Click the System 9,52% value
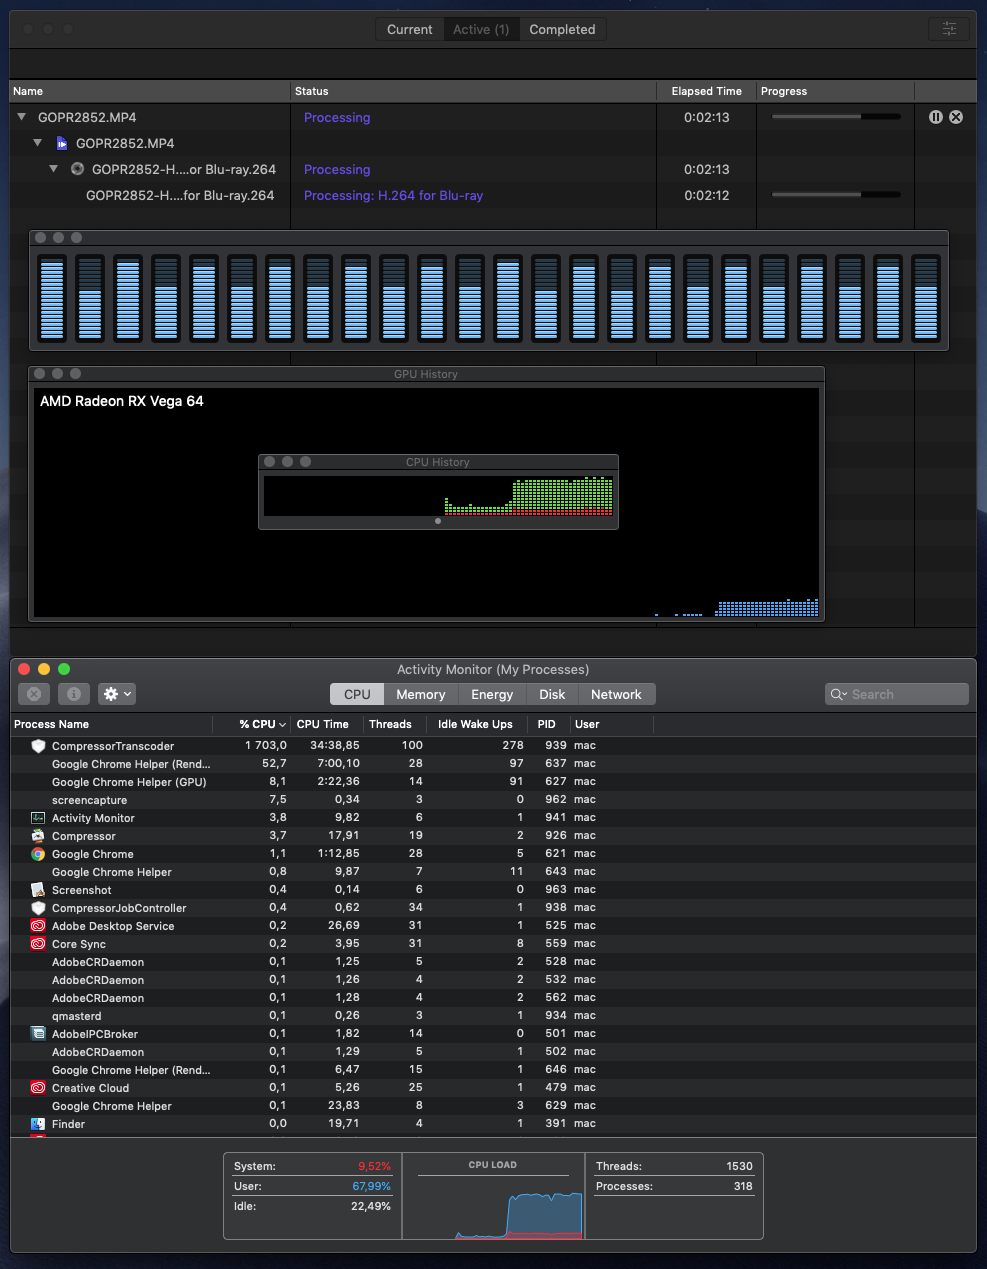Image resolution: width=987 pixels, height=1269 pixels. coord(374,1166)
